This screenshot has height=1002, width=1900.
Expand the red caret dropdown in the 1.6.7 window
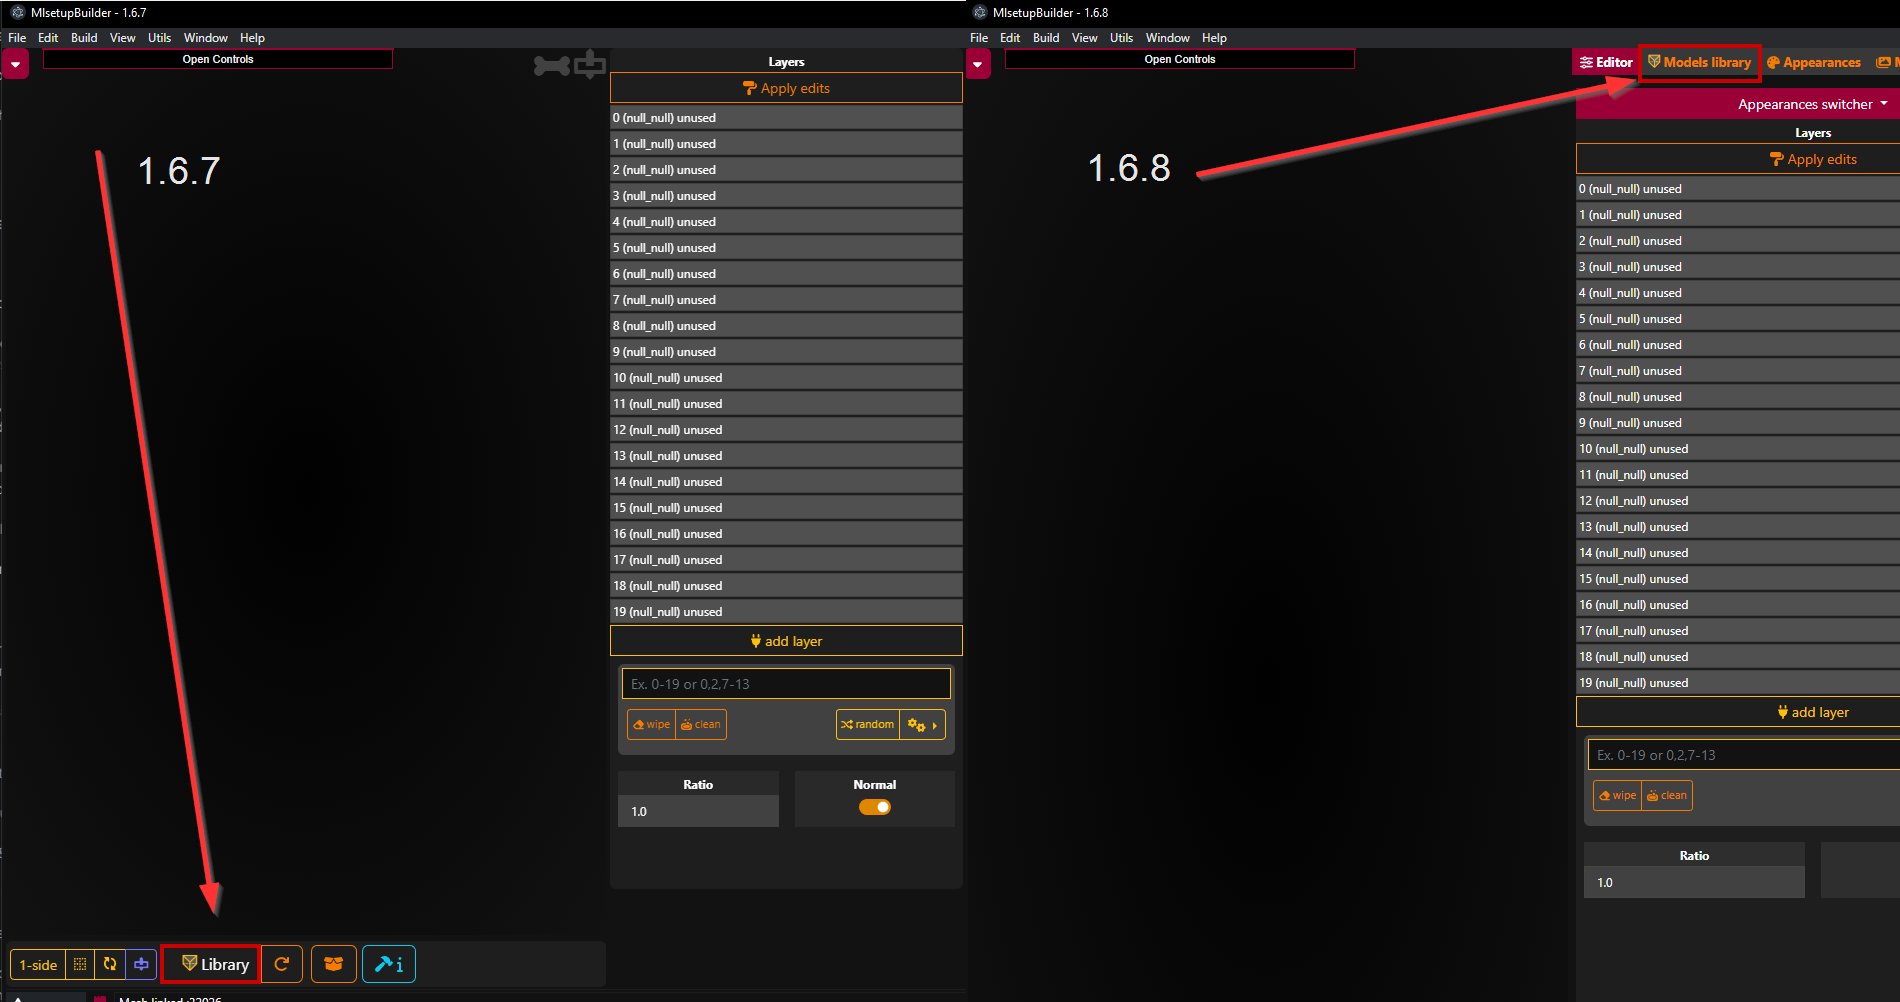pos(15,64)
